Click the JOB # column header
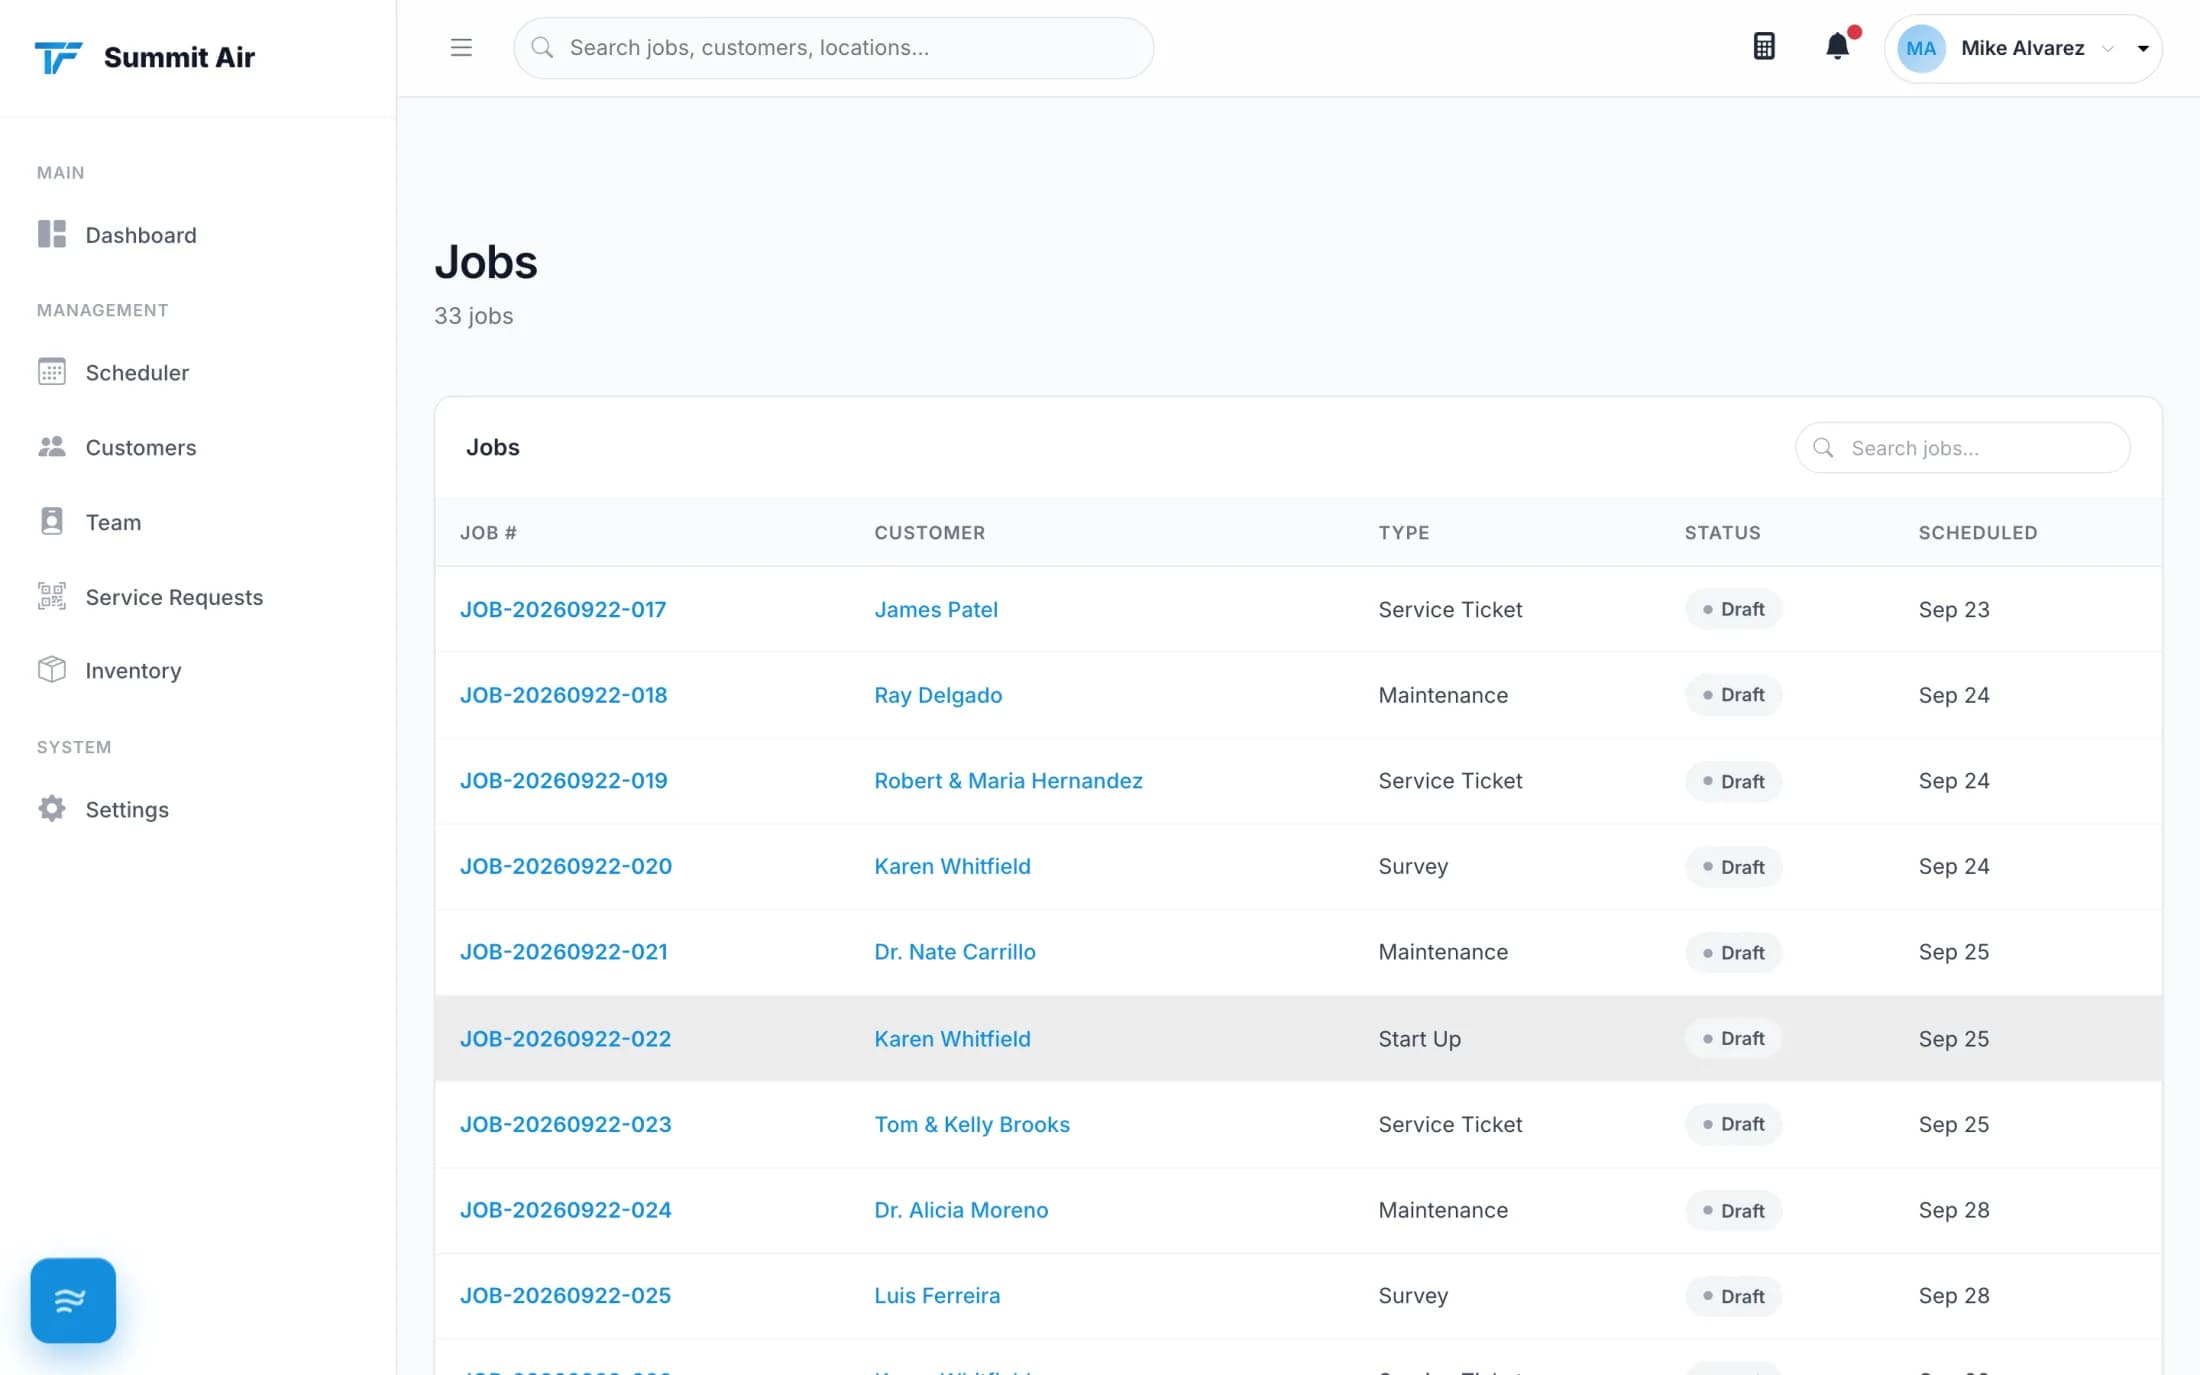2200x1375 pixels. click(488, 532)
